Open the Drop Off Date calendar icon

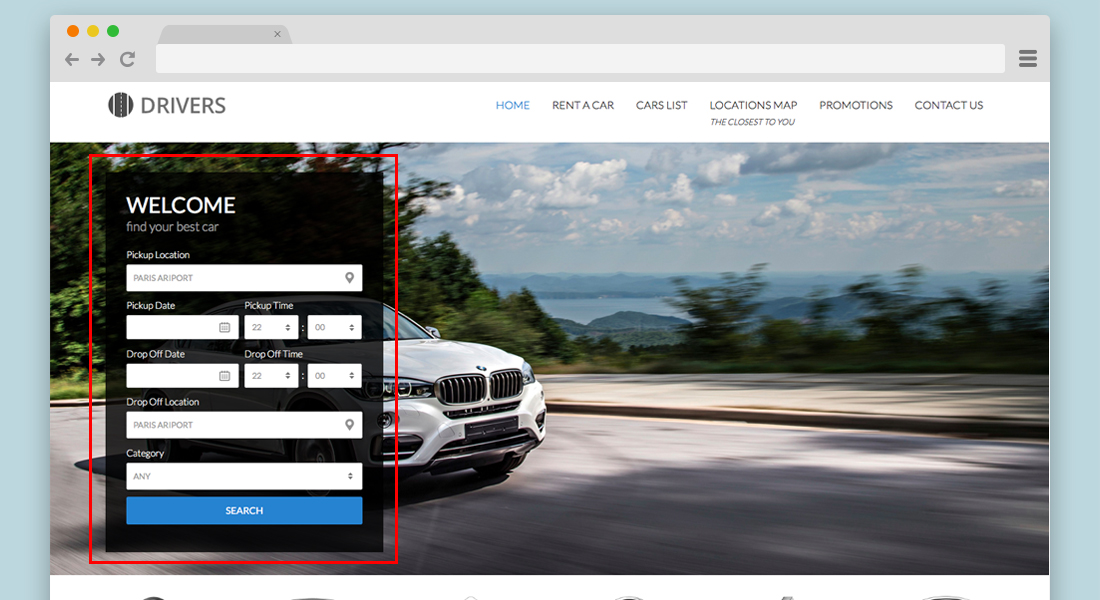[x=224, y=376]
